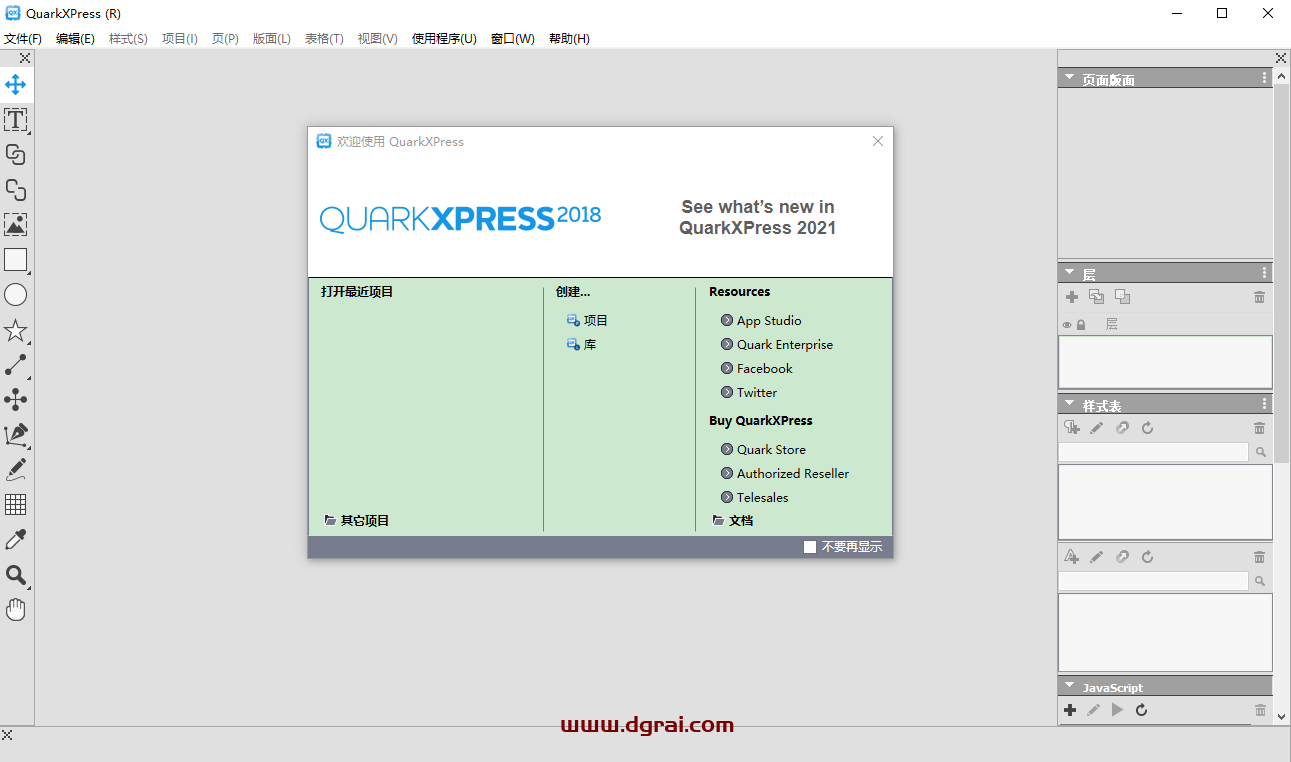This screenshot has width=1291, height=762.
Task: Select the Table tool
Action: tap(16, 504)
